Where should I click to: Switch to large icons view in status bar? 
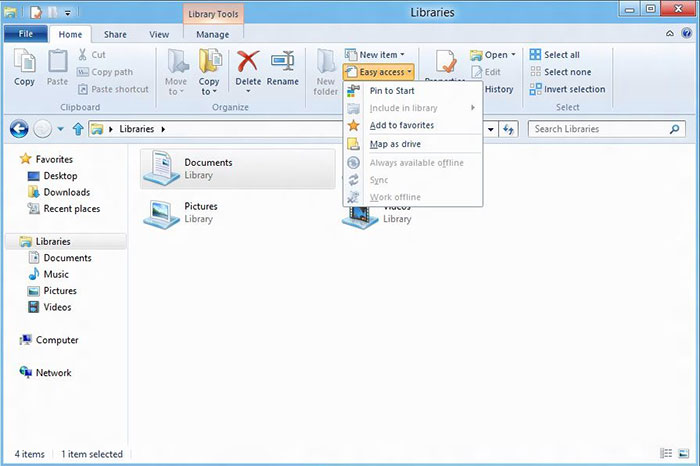pos(684,455)
